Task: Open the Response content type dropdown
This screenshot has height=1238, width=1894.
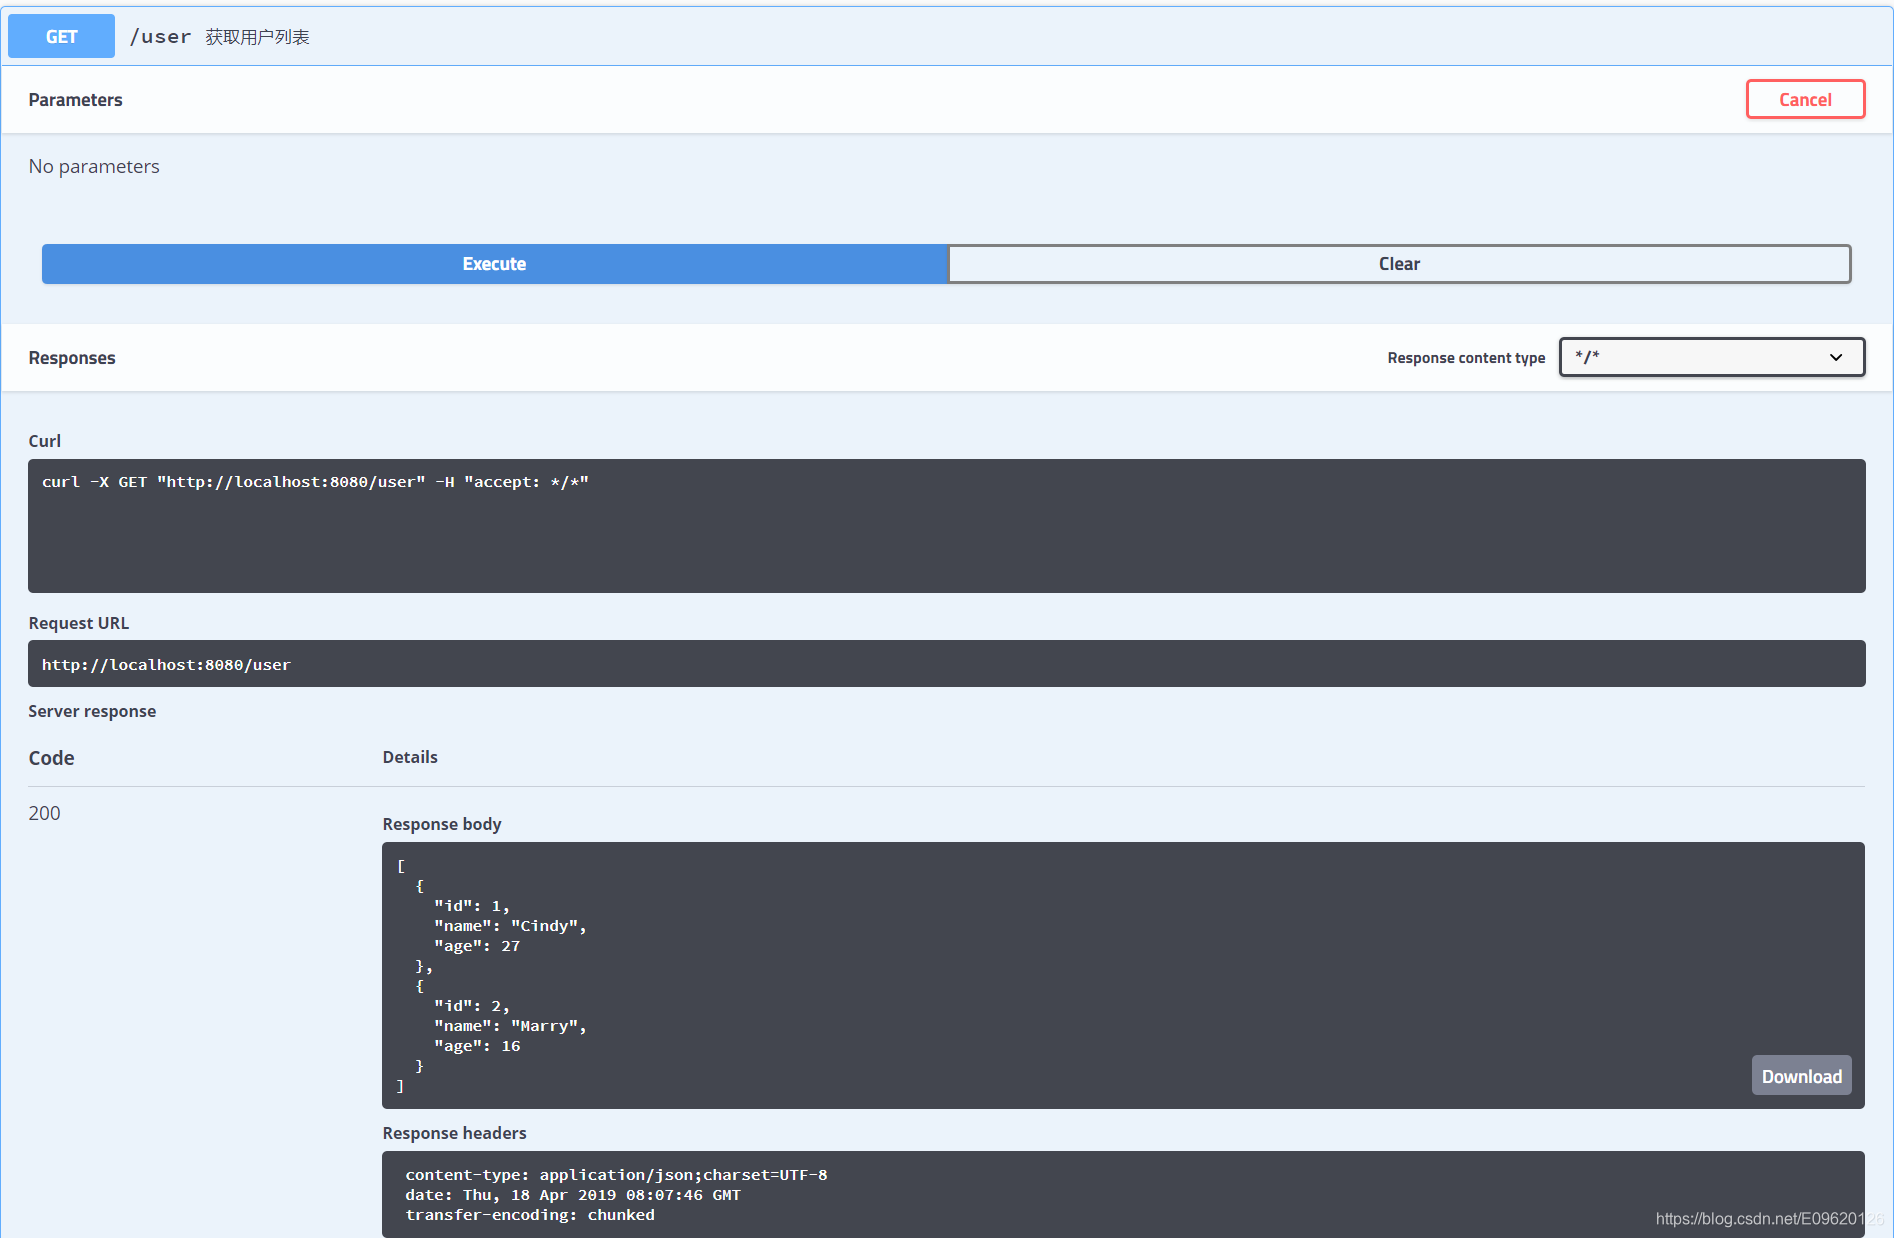Action: click(x=1712, y=357)
